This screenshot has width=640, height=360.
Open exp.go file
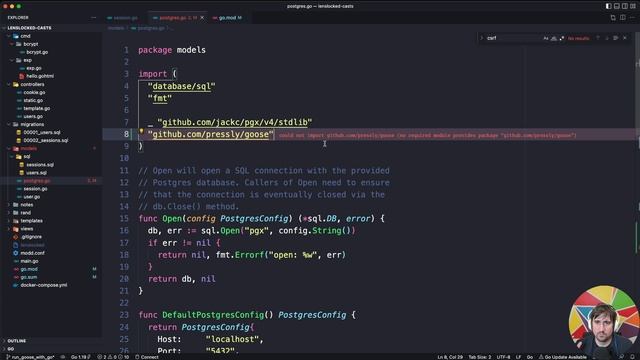33,68
